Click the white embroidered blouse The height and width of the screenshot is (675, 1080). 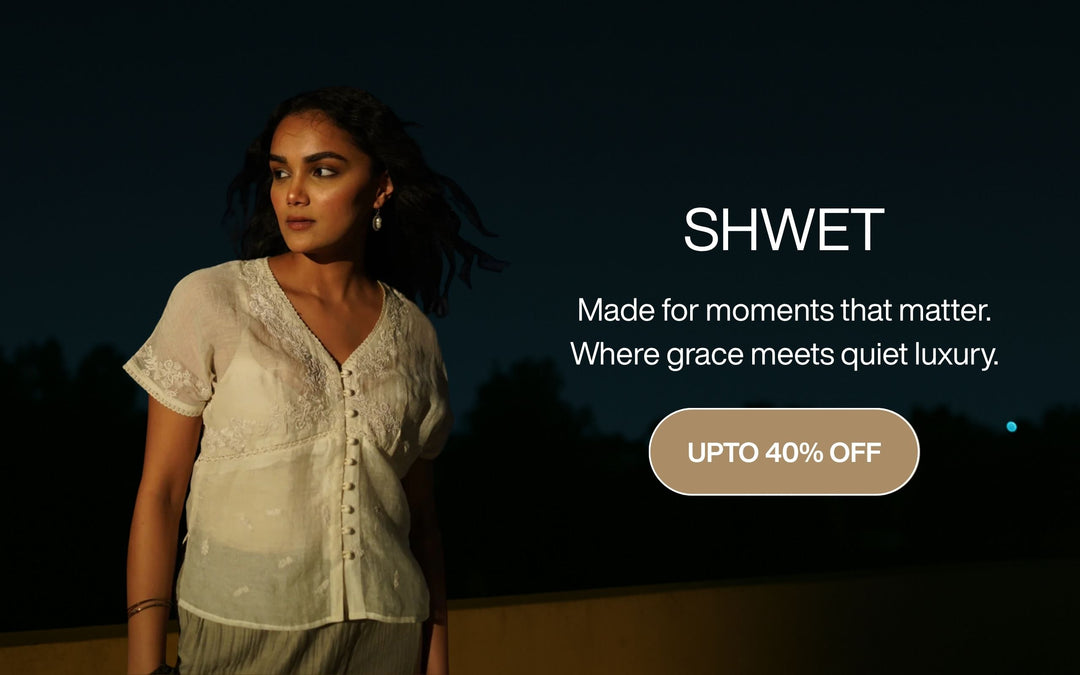pos(296,441)
